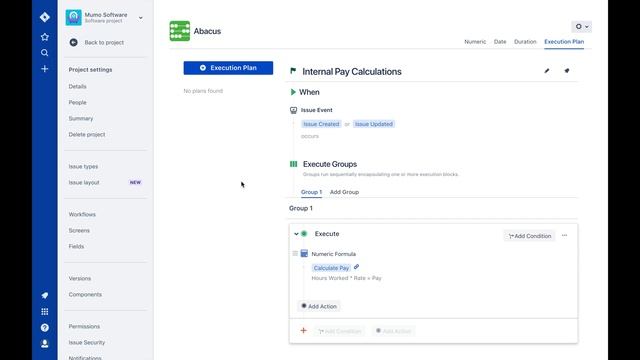This screenshot has width=640, height=360.
Task: Select the Execution Plan tab
Action: click(564, 42)
